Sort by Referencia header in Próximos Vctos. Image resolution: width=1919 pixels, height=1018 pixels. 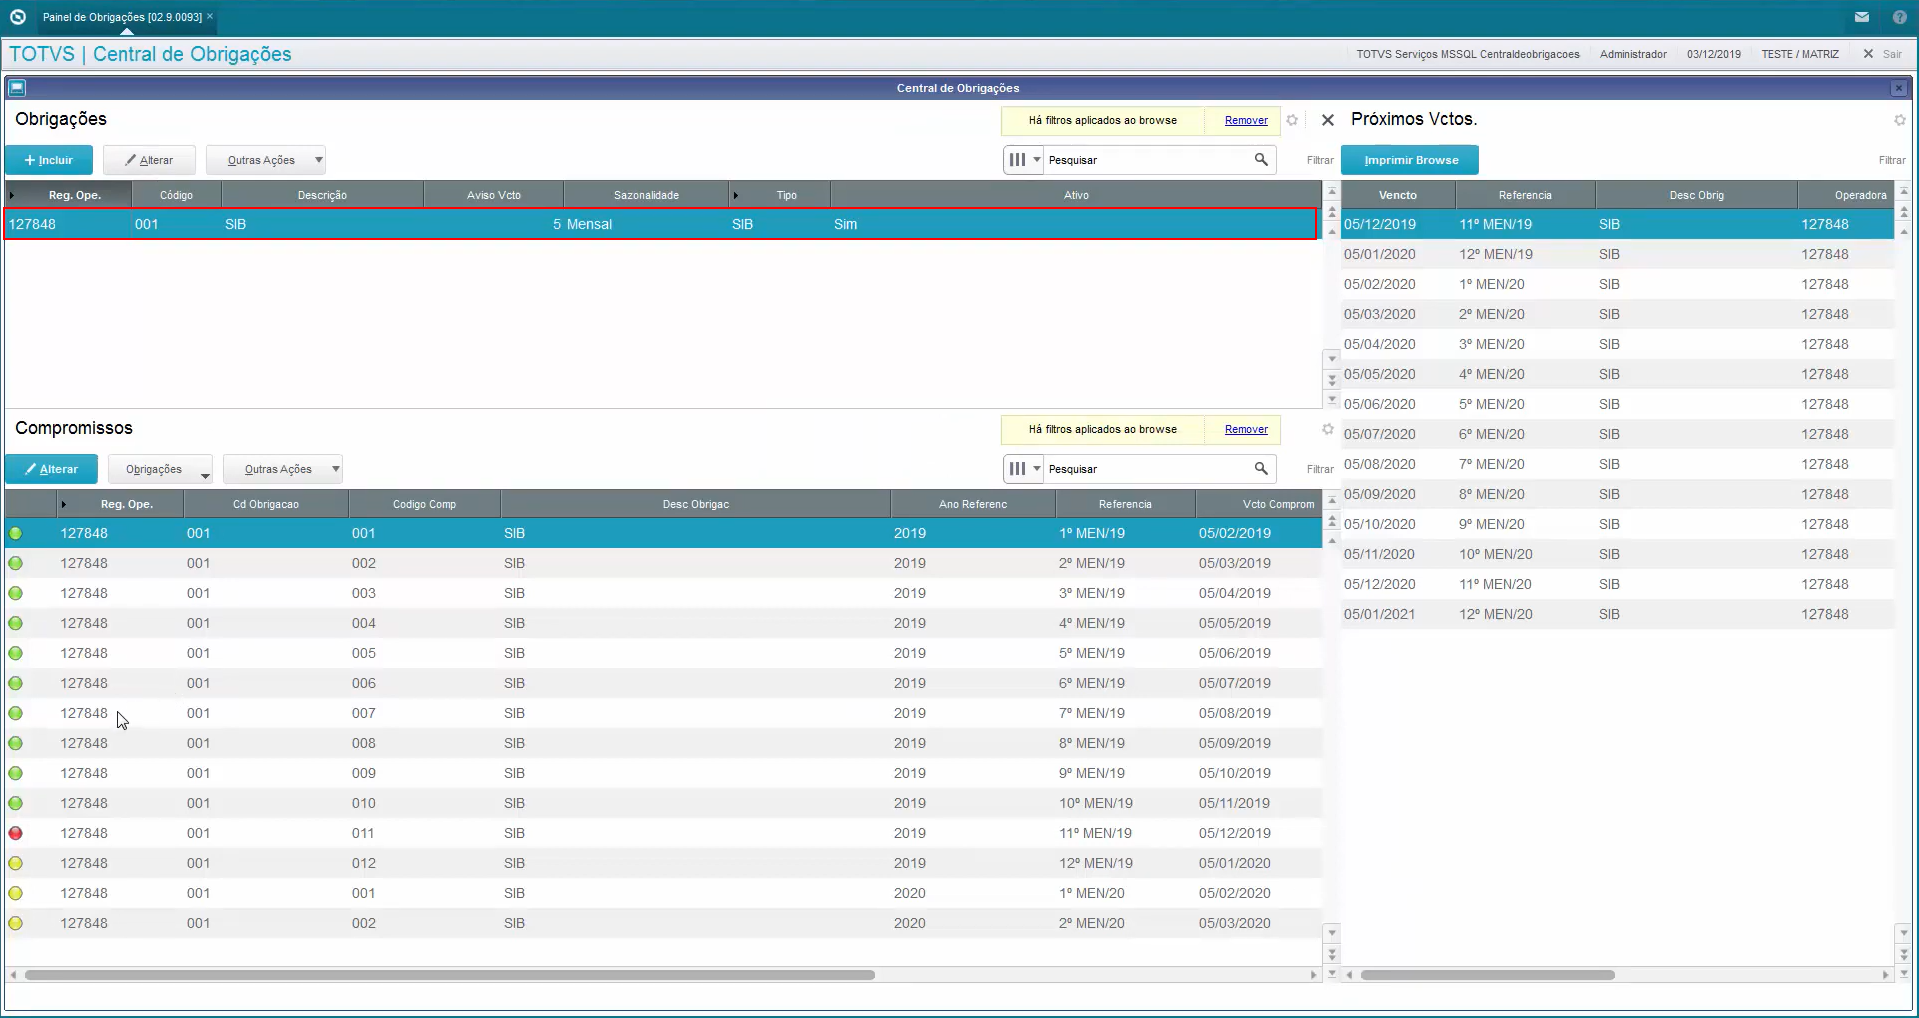coord(1525,195)
